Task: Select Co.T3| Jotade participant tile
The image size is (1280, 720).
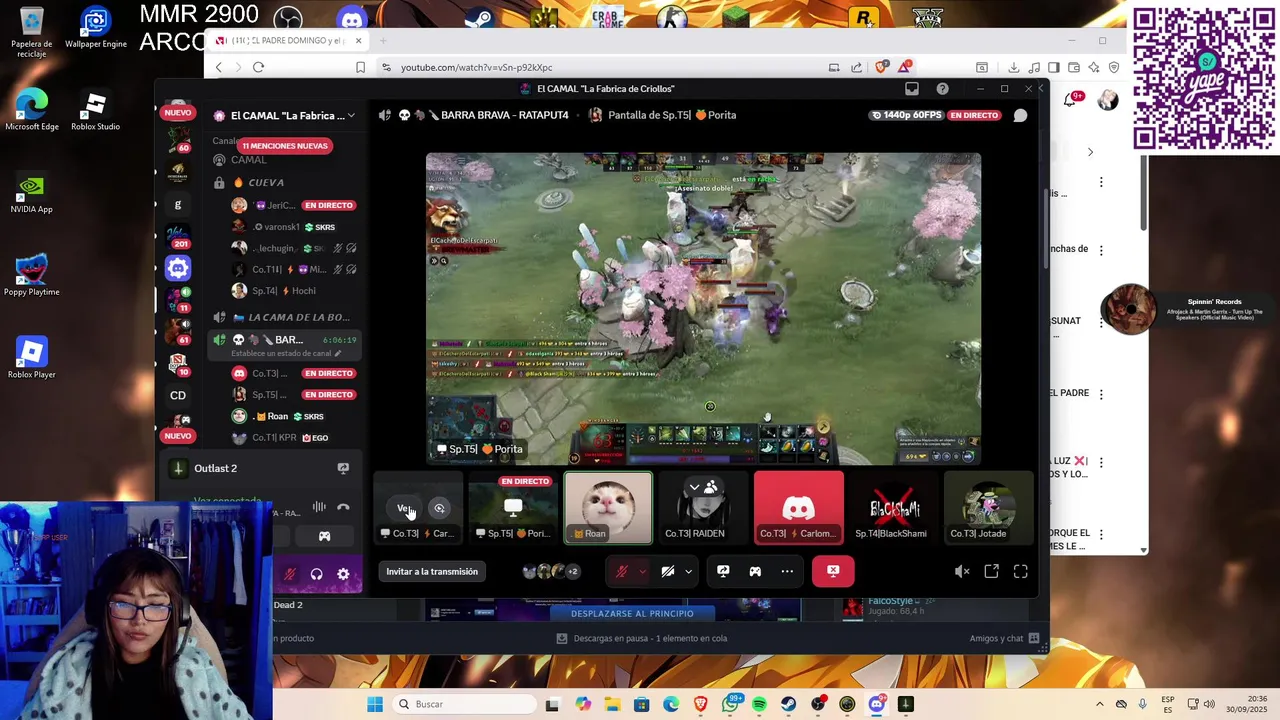Action: click(988, 508)
